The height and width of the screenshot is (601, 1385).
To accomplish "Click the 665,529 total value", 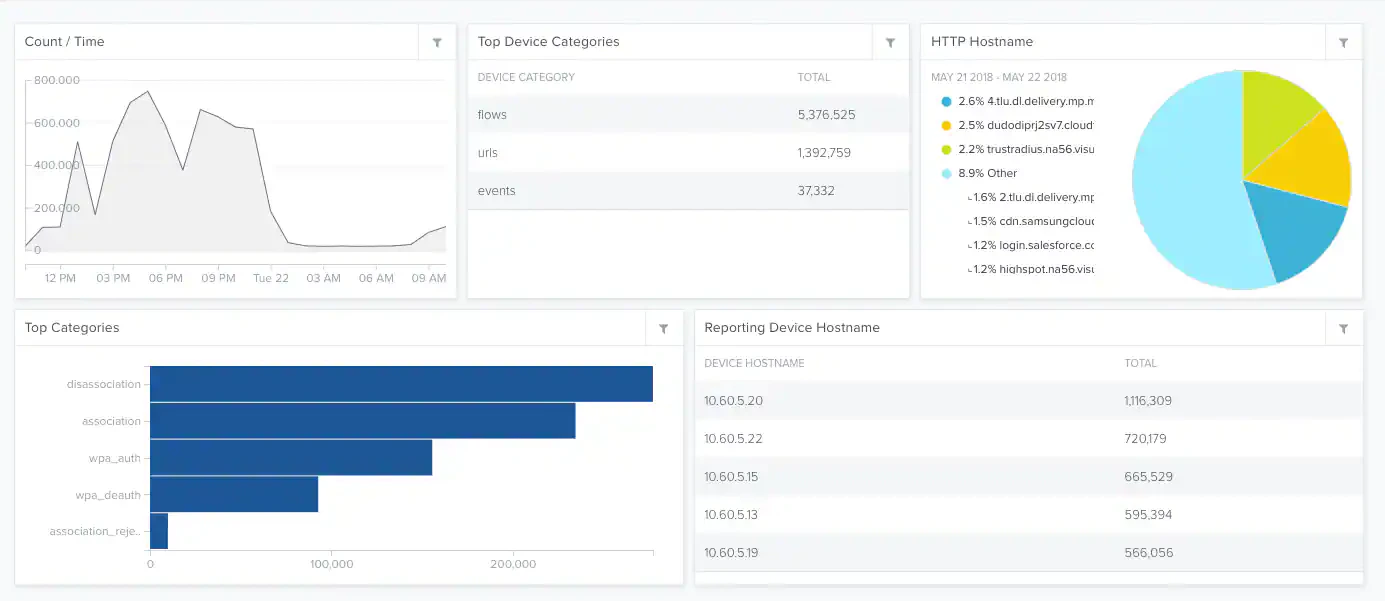I will coord(1148,477).
